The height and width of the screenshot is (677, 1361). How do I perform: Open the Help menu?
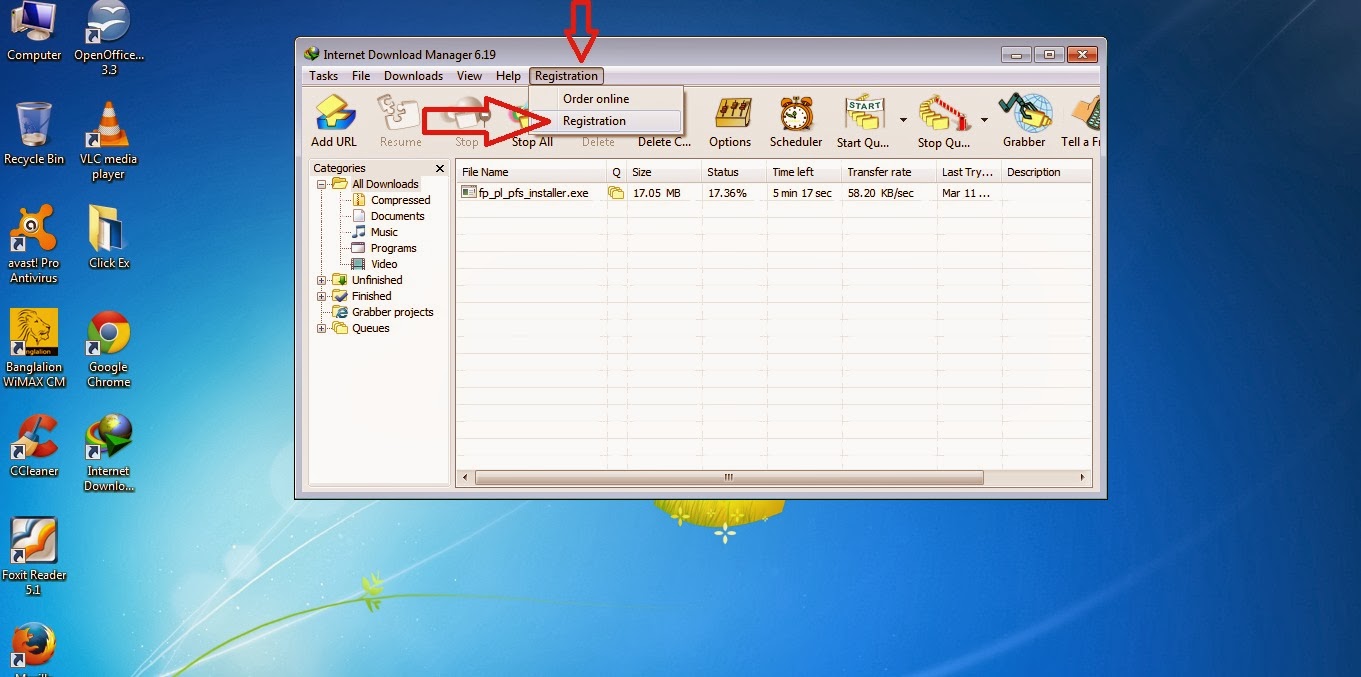(x=508, y=76)
